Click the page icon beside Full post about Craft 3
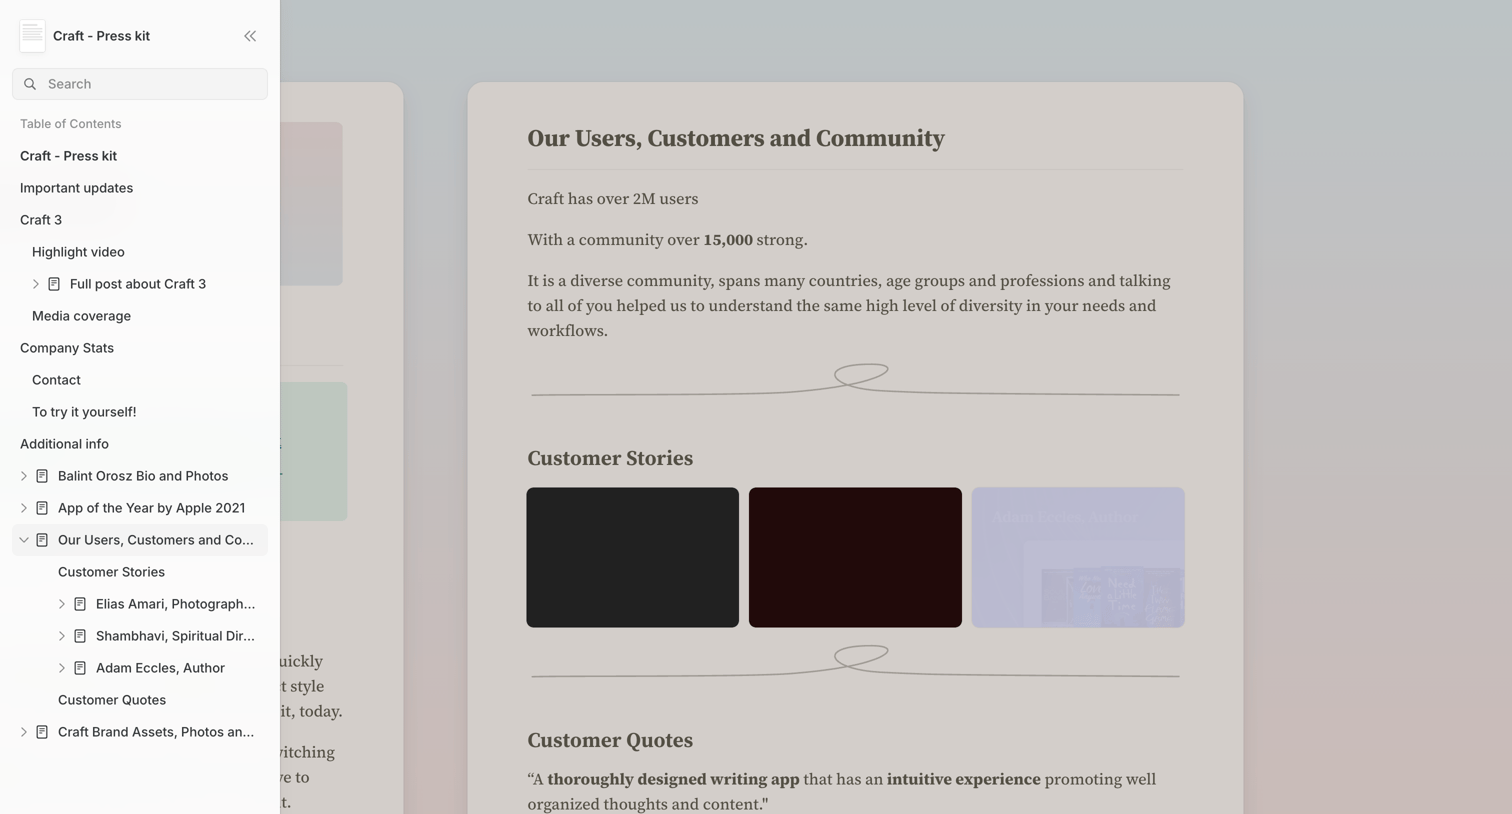Screen dimensions: 1512x814 coord(54,284)
